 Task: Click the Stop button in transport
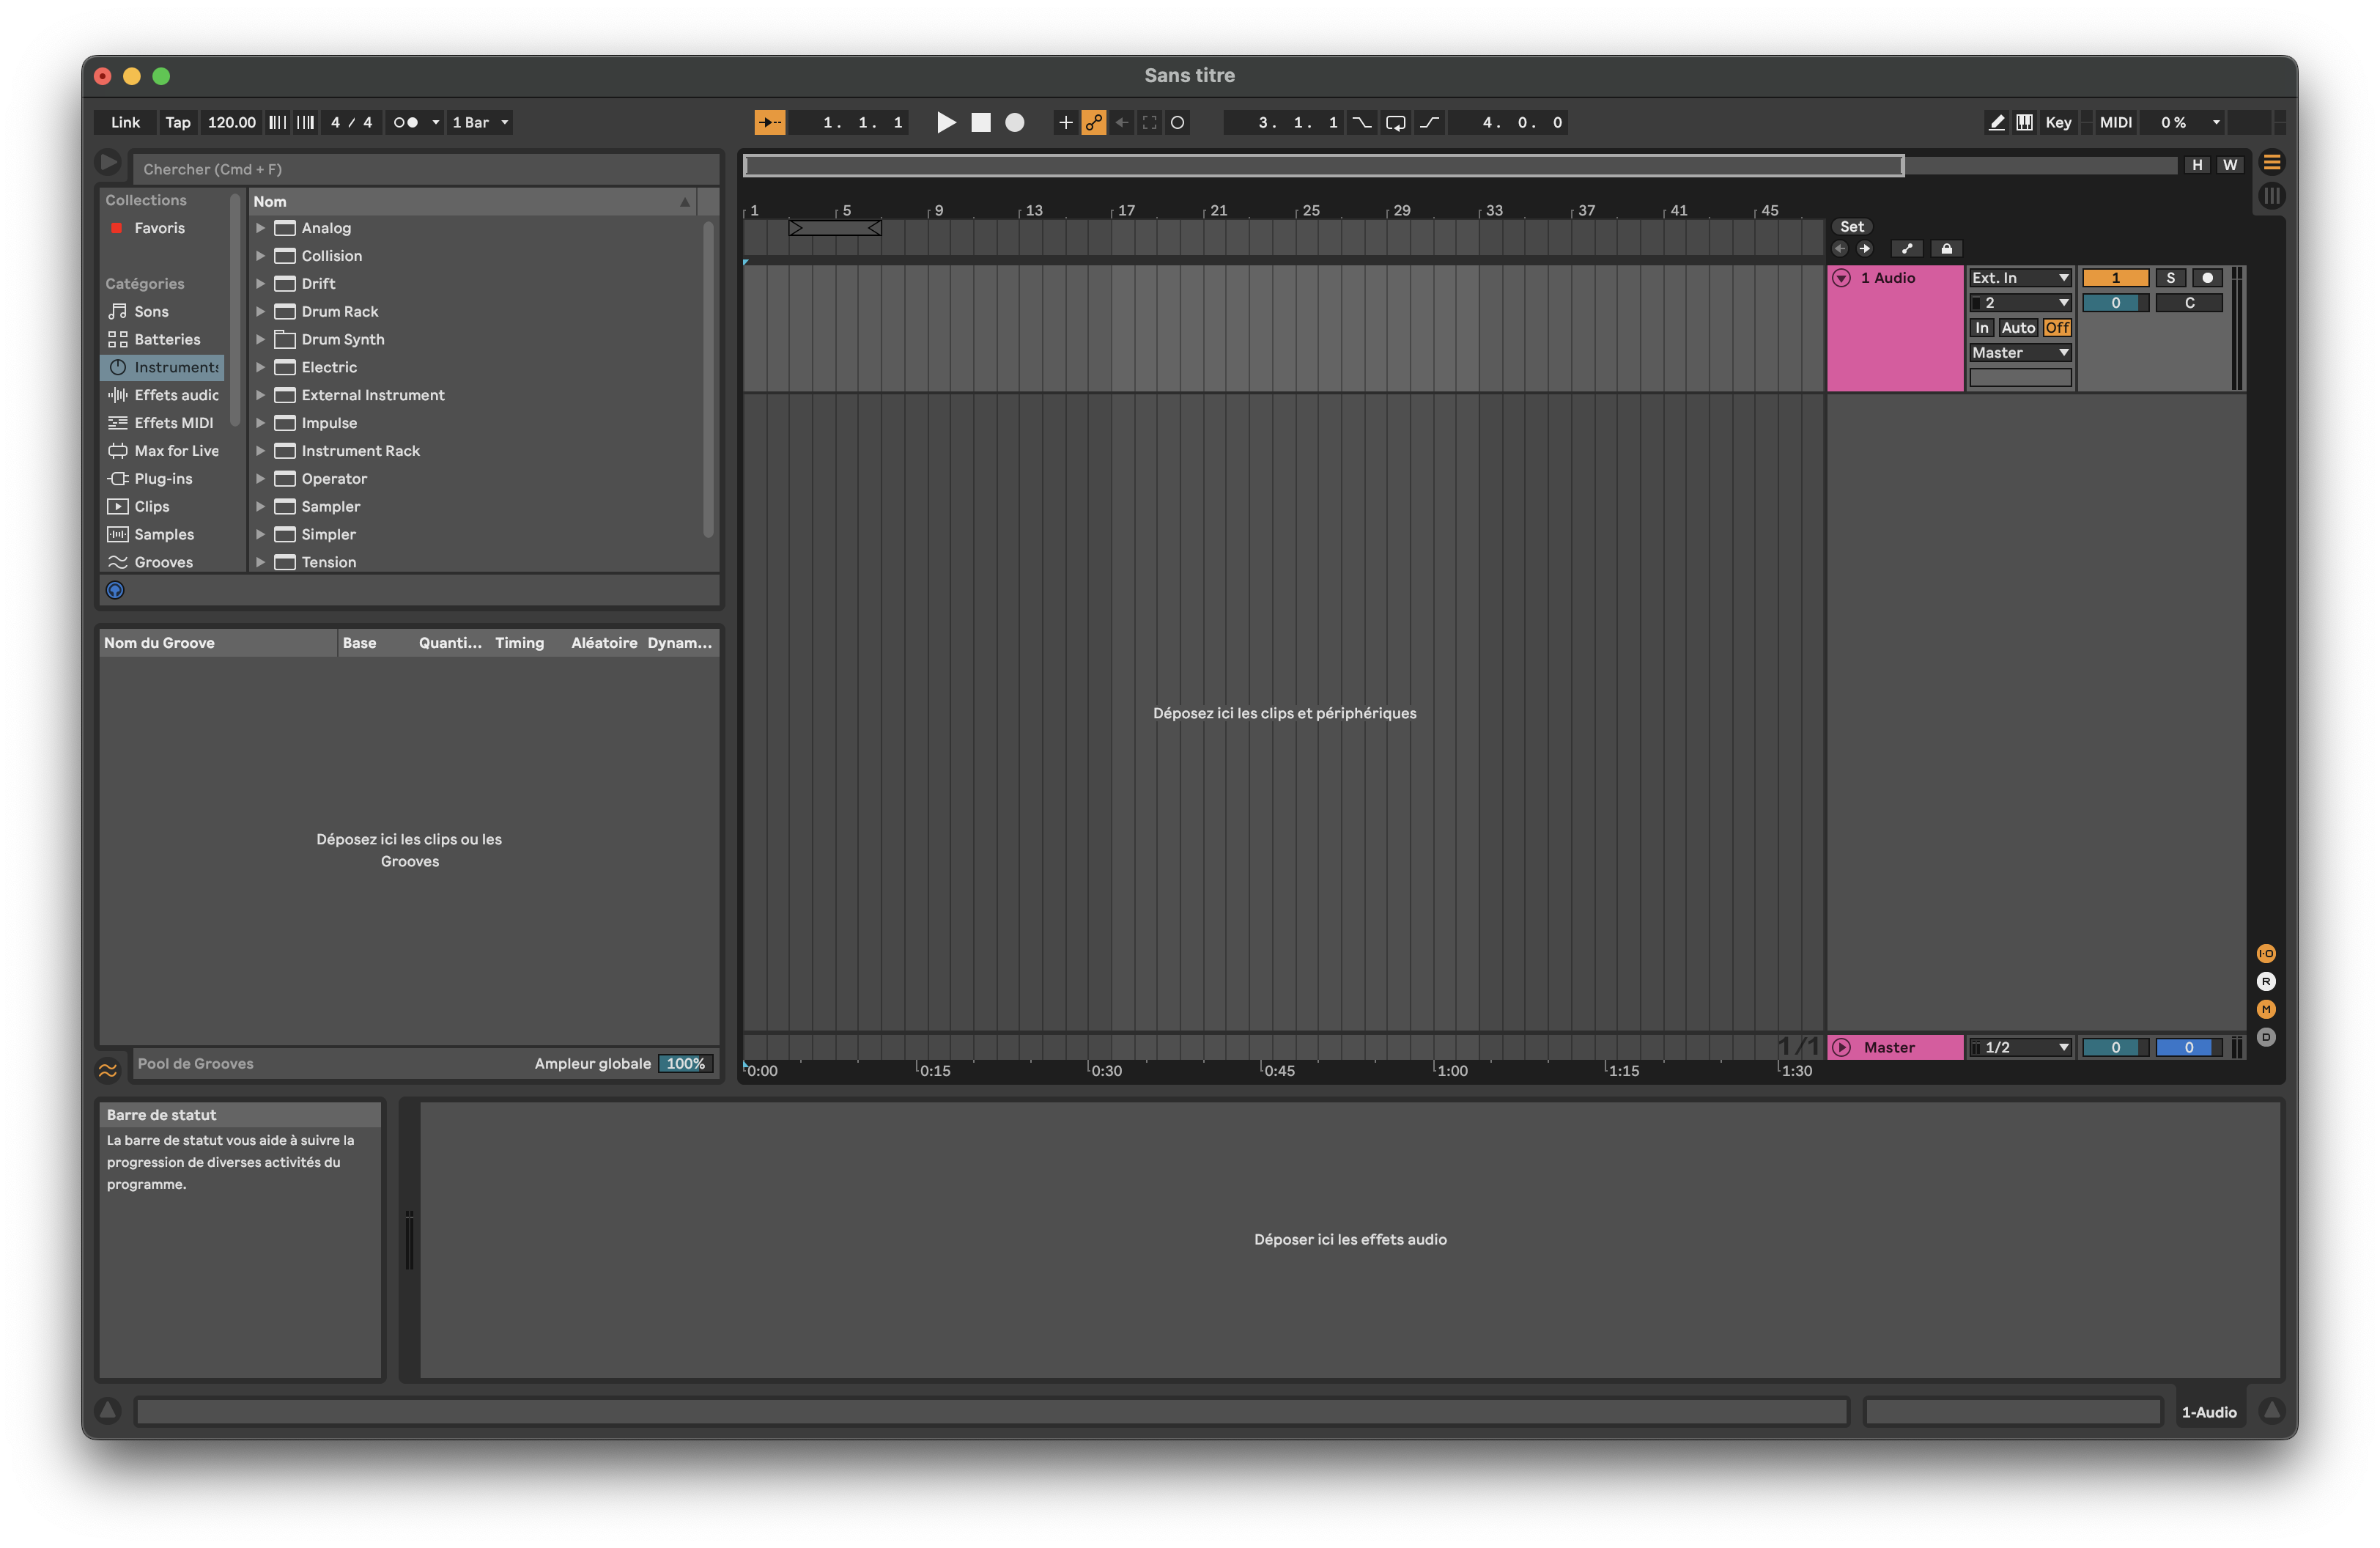point(980,122)
